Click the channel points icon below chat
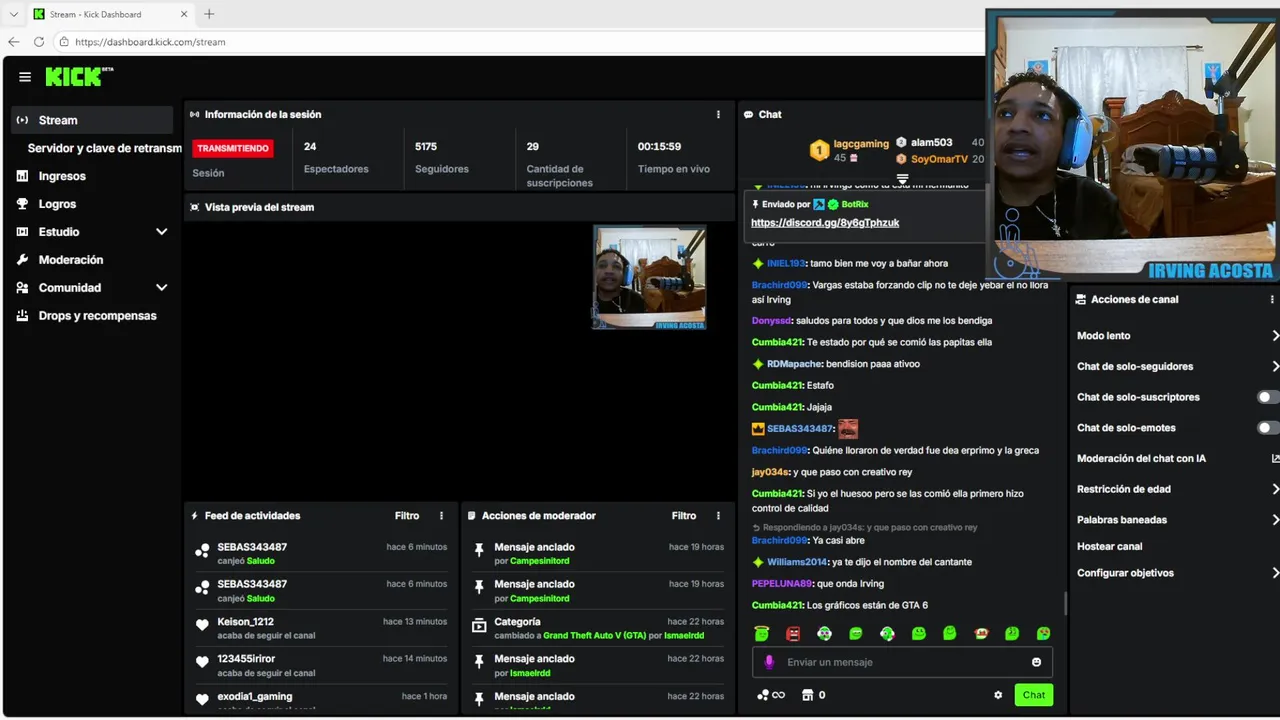The image size is (1280, 720). (771, 695)
